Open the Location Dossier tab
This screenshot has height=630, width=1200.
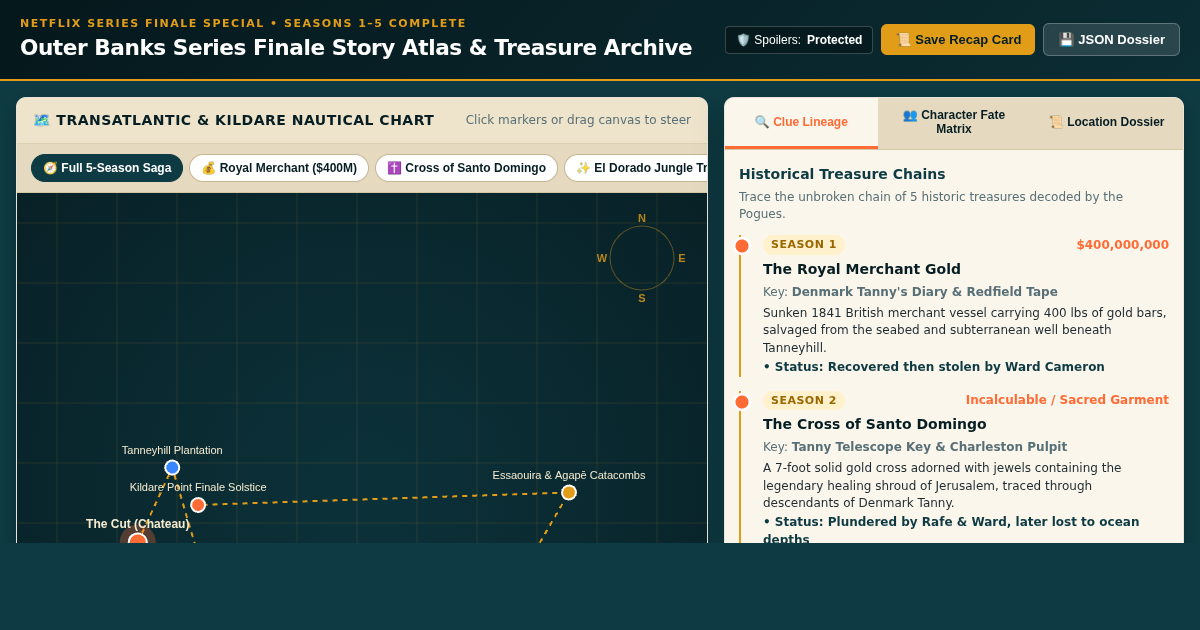(1107, 123)
